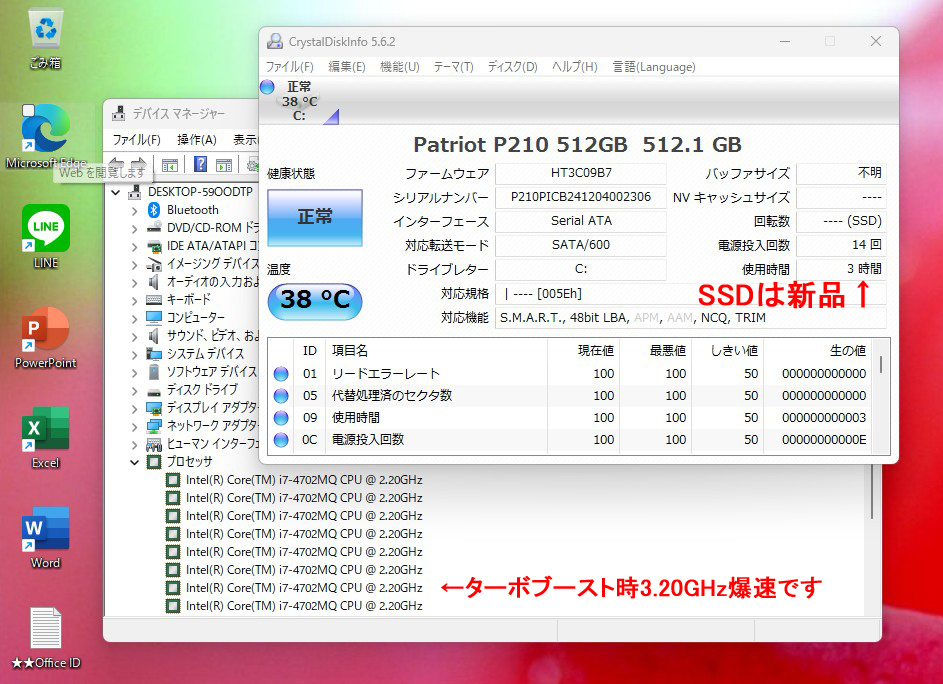Expand the ディスプレイ アダプター node

[135, 408]
